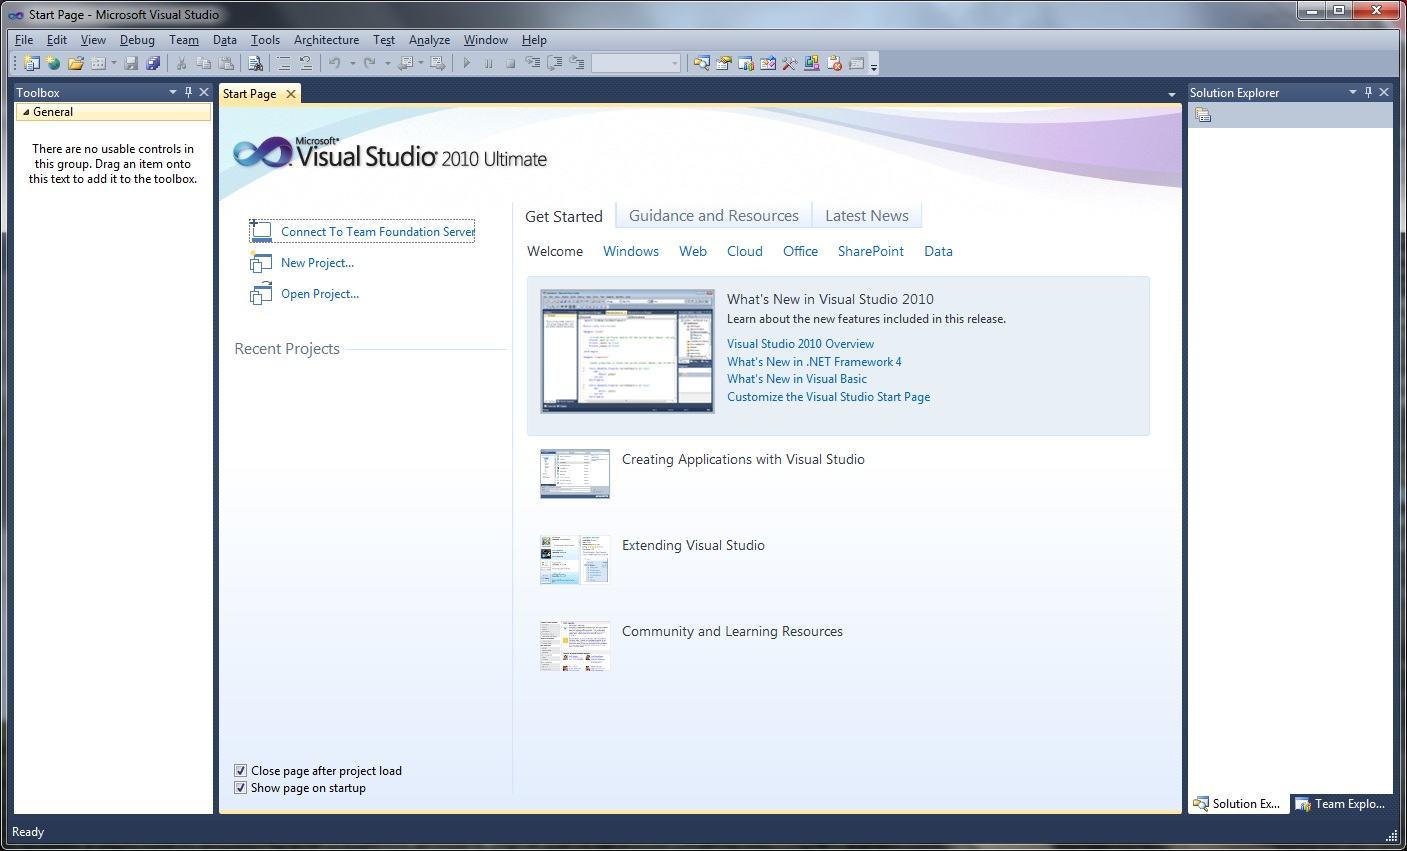The height and width of the screenshot is (851, 1407).
Task: Open 'Connect To Team Foundation Server'
Action: (377, 231)
